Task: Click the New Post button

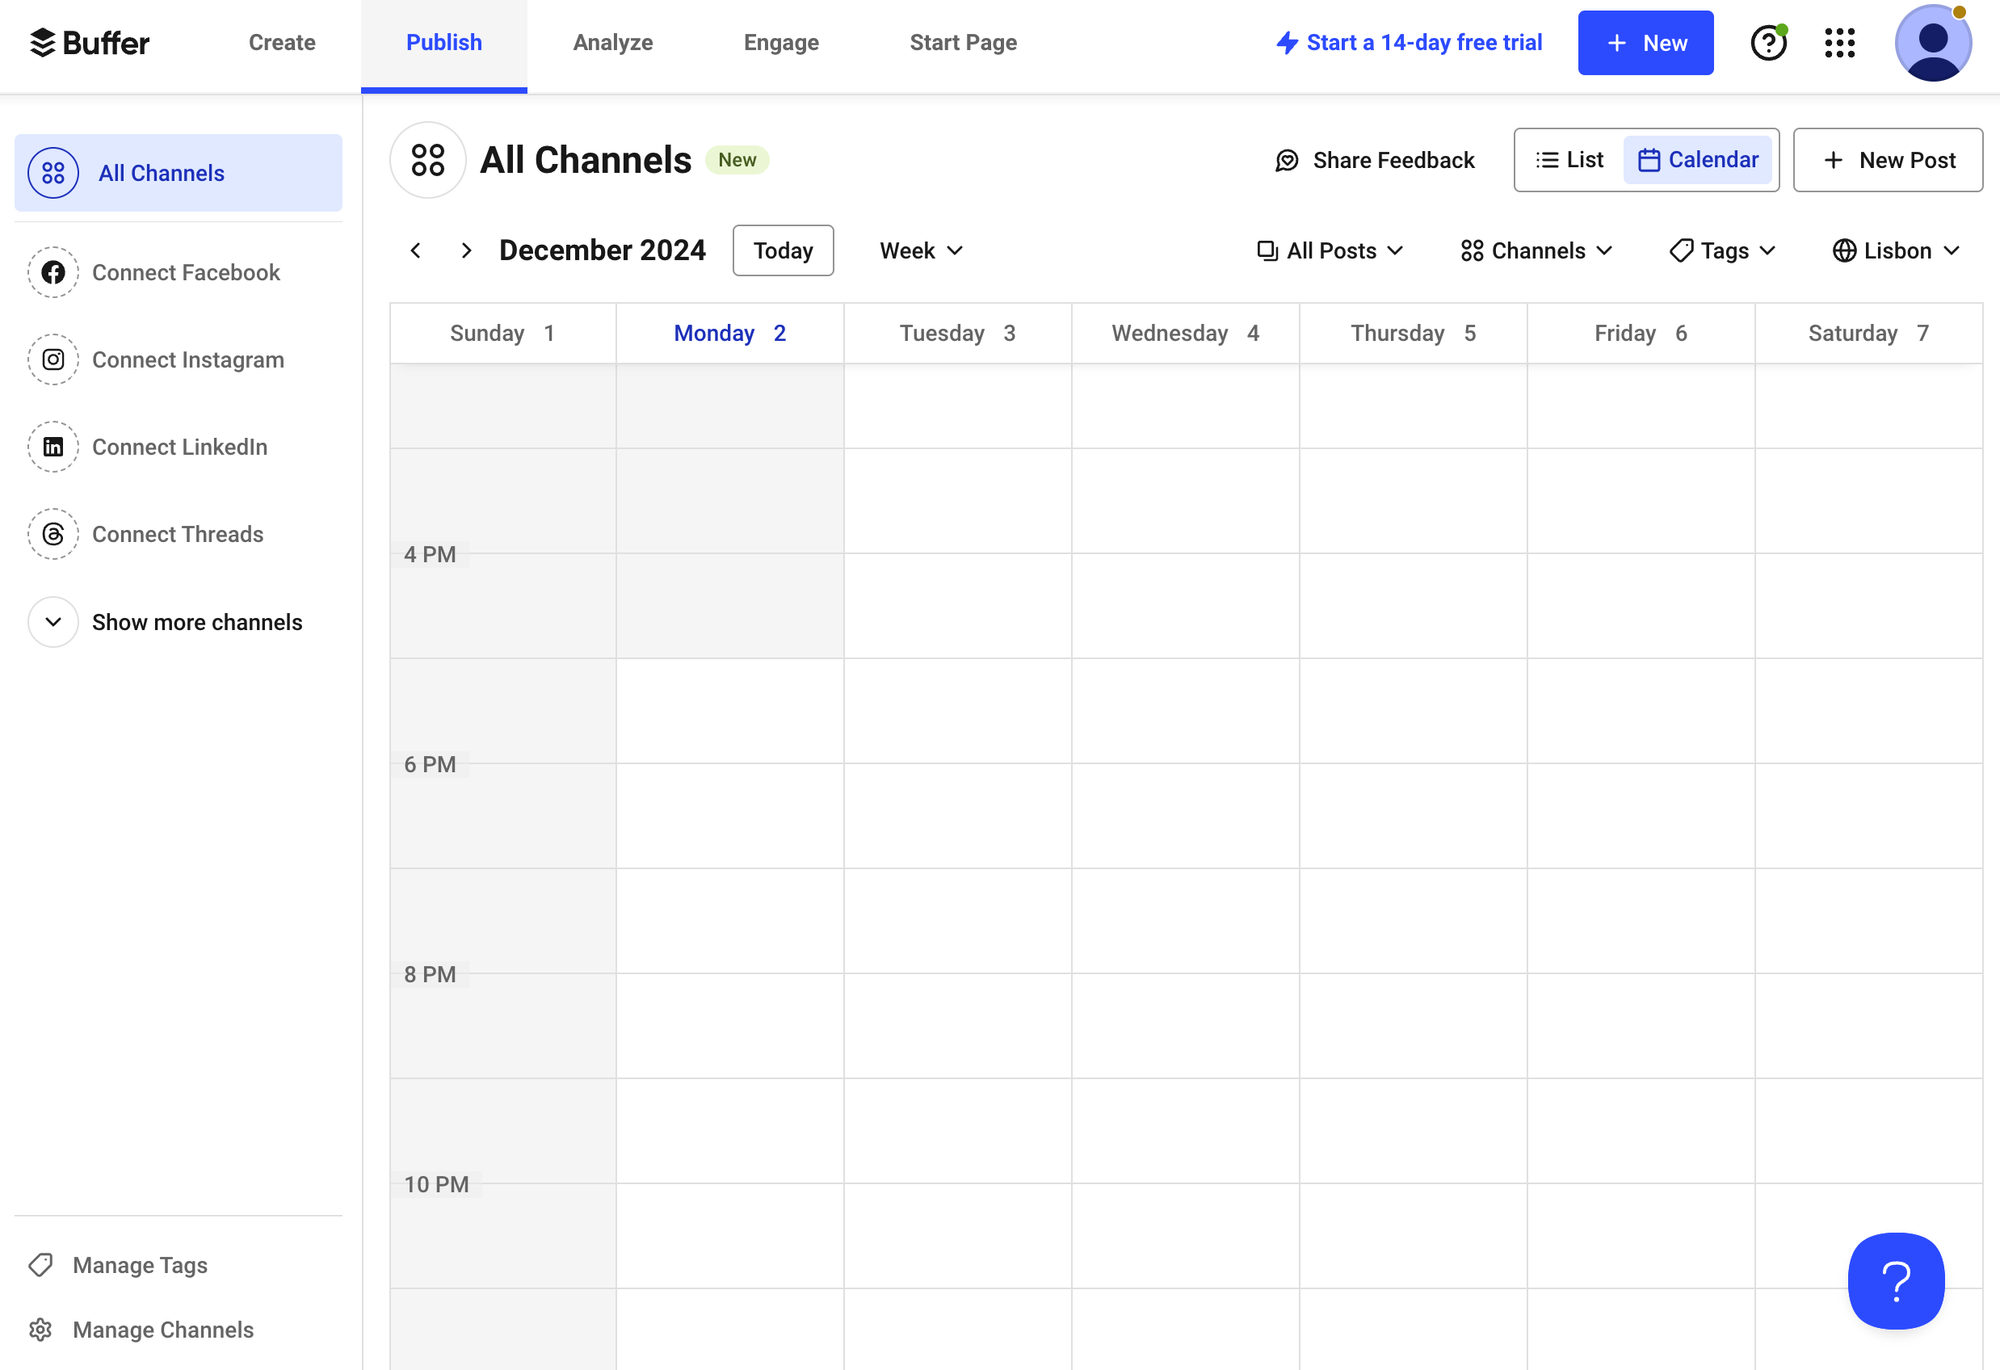Action: (1888, 159)
